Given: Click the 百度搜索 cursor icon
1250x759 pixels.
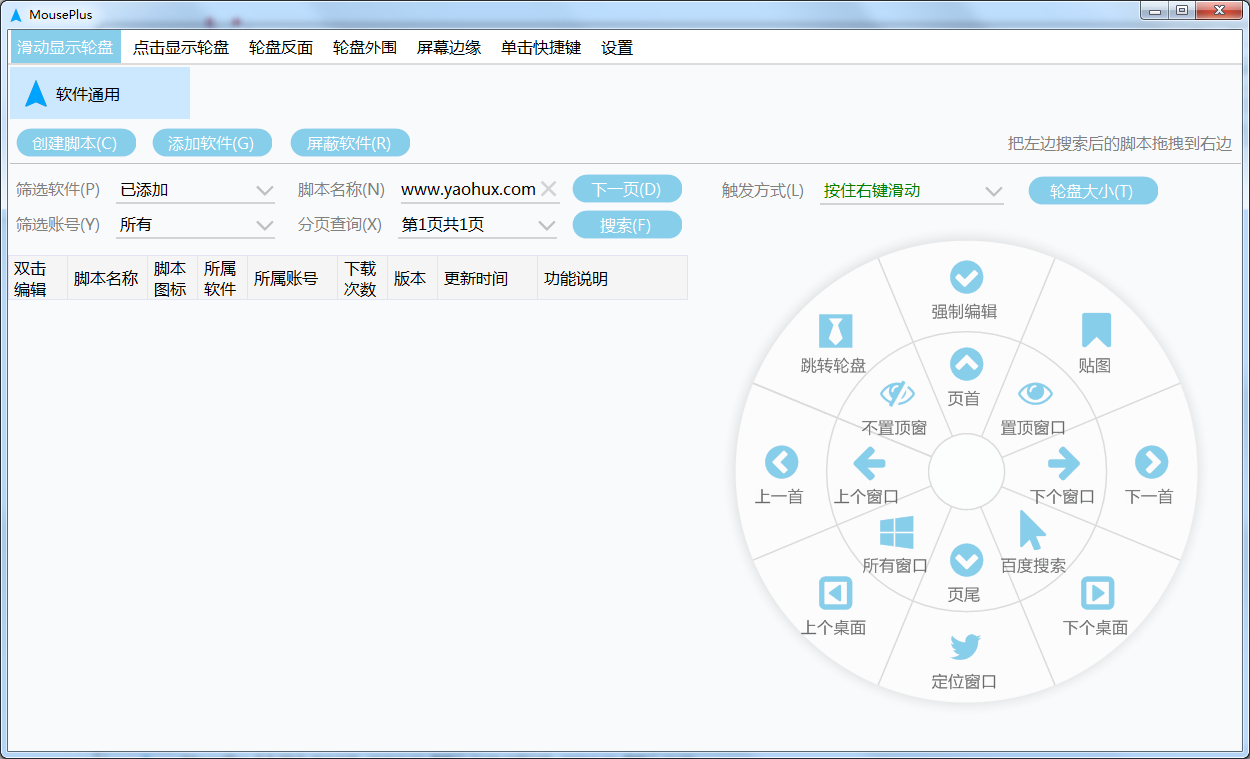Looking at the screenshot, I should point(1032,530).
